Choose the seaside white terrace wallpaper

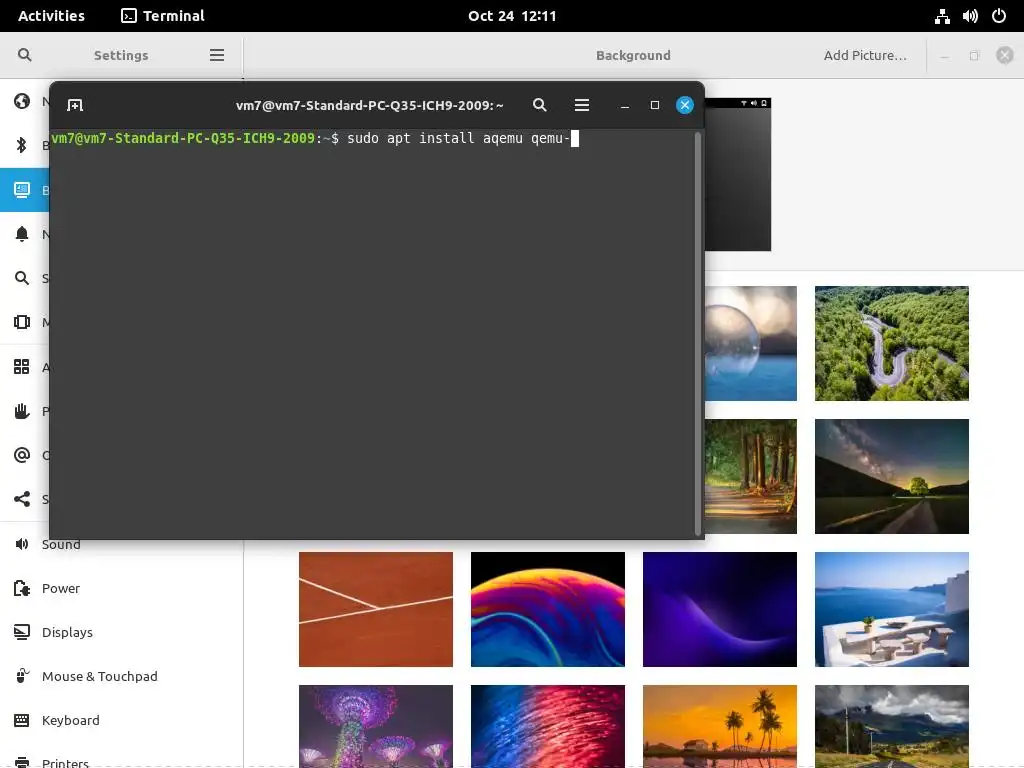(x=891, y=609)
